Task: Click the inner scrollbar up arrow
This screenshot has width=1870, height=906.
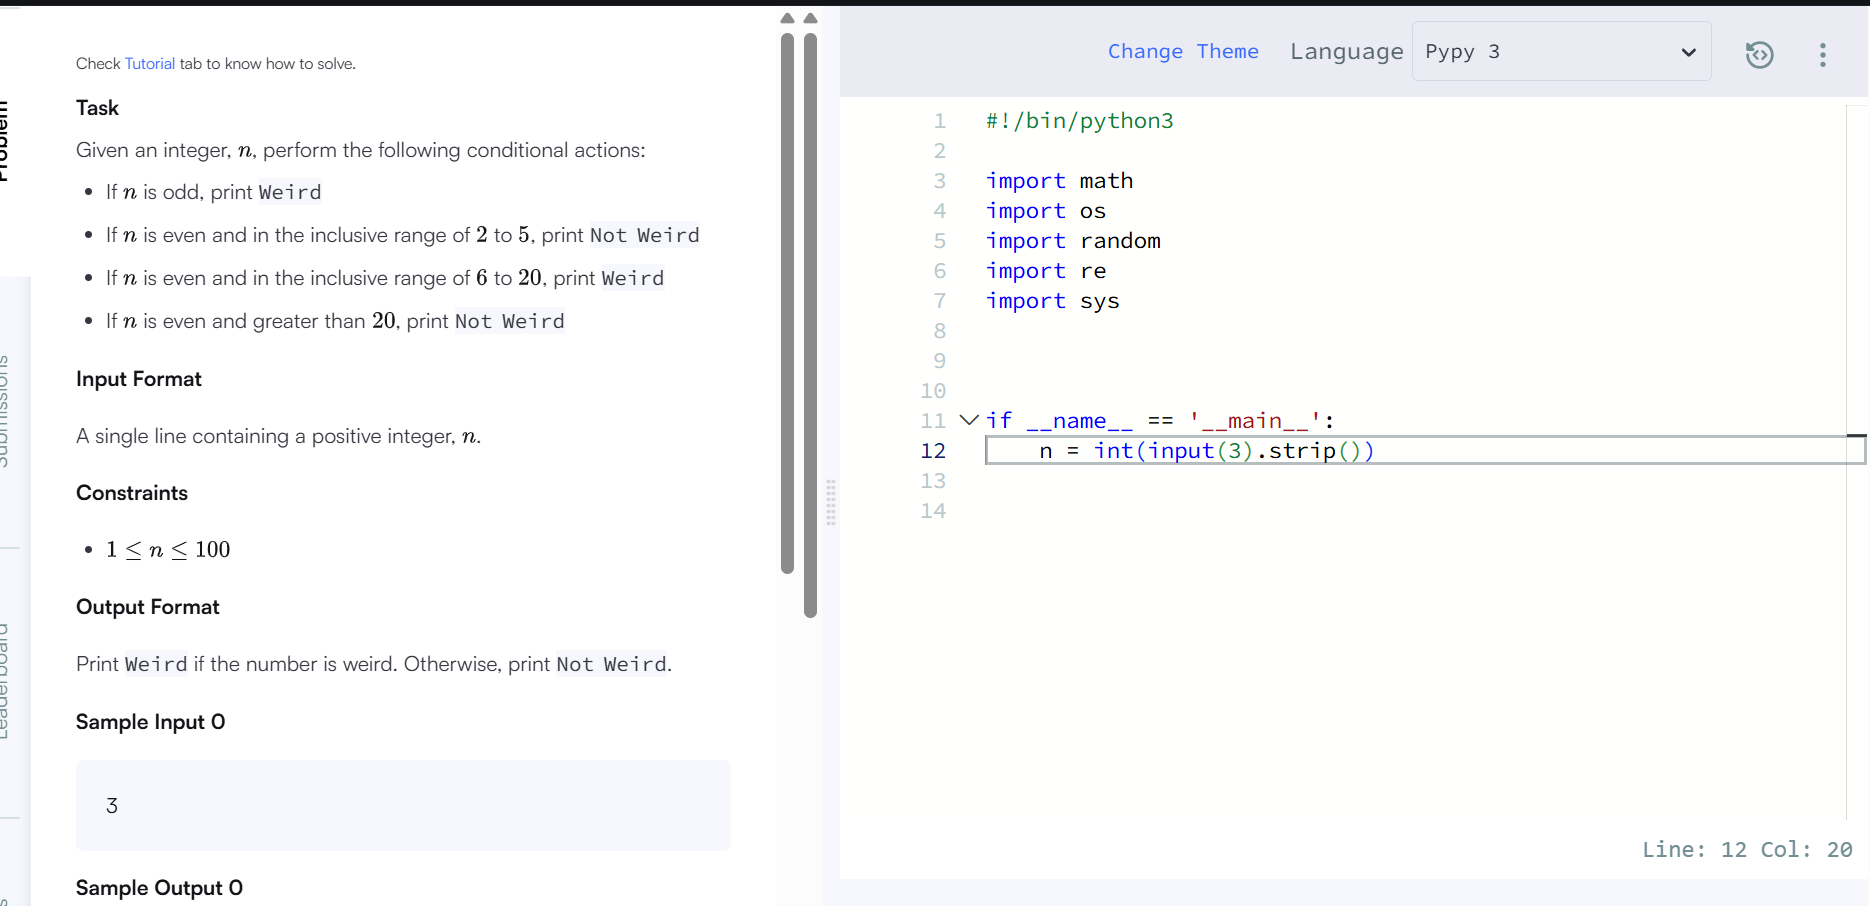Action: tap(787, 18)
